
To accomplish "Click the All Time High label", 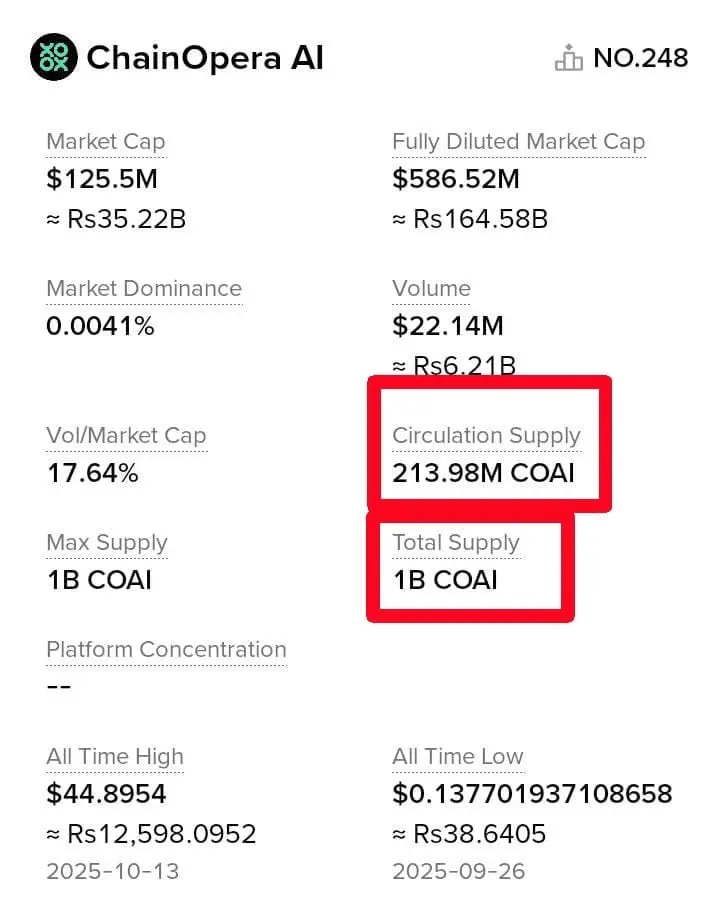I will 115,757.
